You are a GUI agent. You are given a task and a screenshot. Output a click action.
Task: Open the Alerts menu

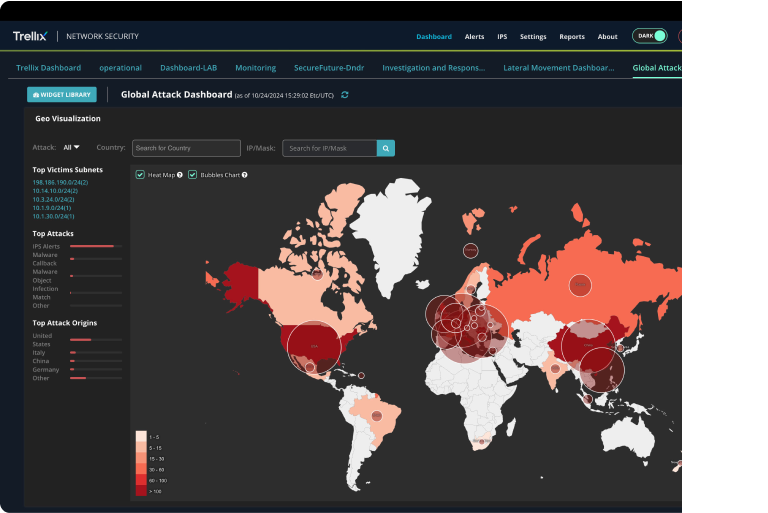[474, 37]
